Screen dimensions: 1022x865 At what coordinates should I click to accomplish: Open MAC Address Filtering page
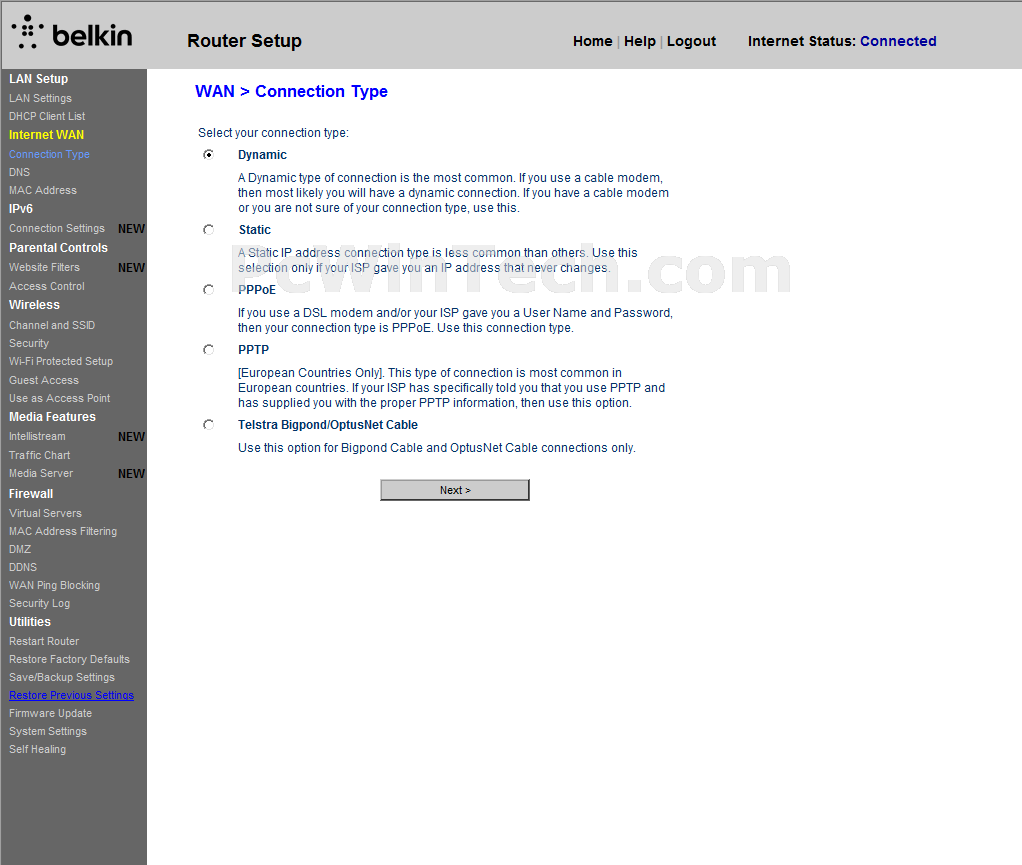(x=63, y=531)
